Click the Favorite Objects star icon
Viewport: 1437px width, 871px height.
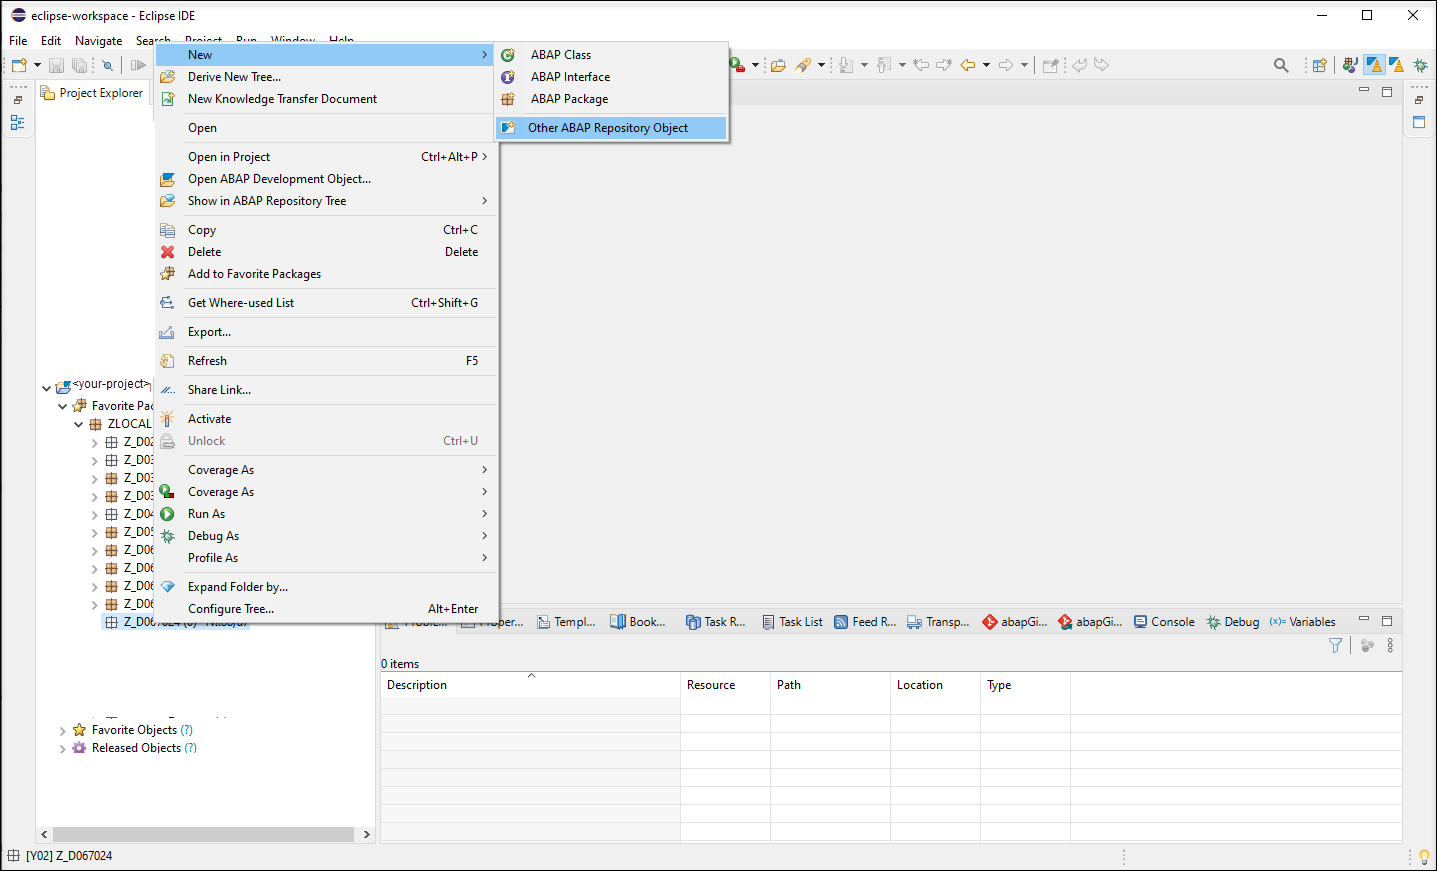point(79,730)
